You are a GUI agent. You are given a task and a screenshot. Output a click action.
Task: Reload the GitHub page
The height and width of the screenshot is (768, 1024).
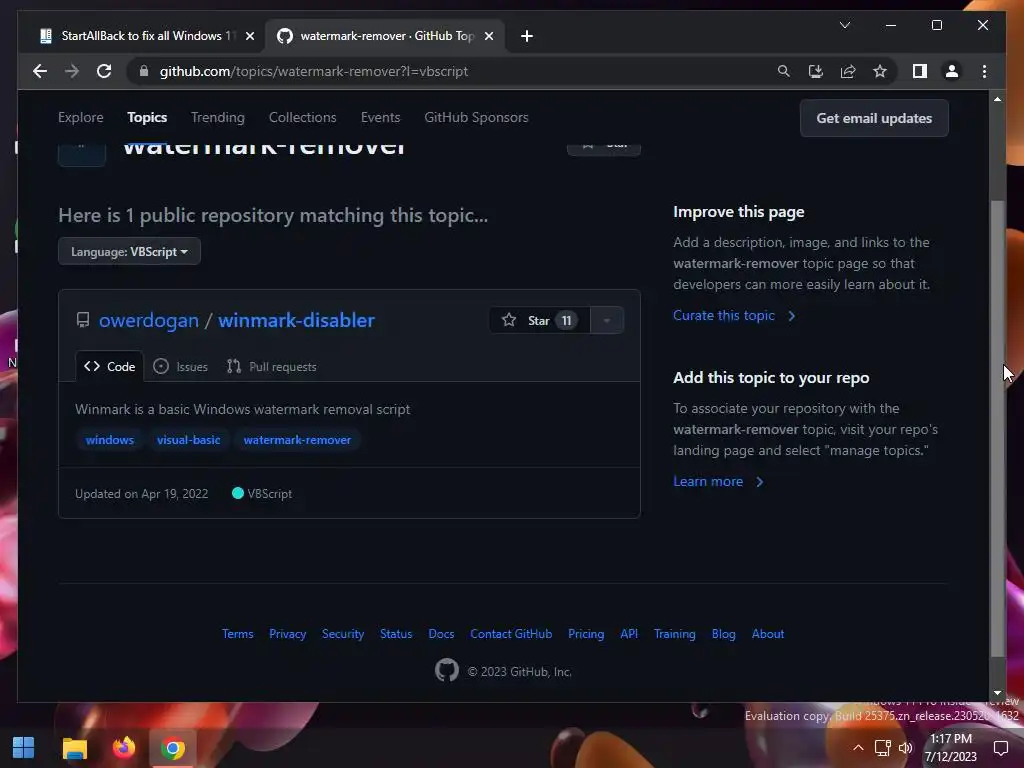pos(104,71)
